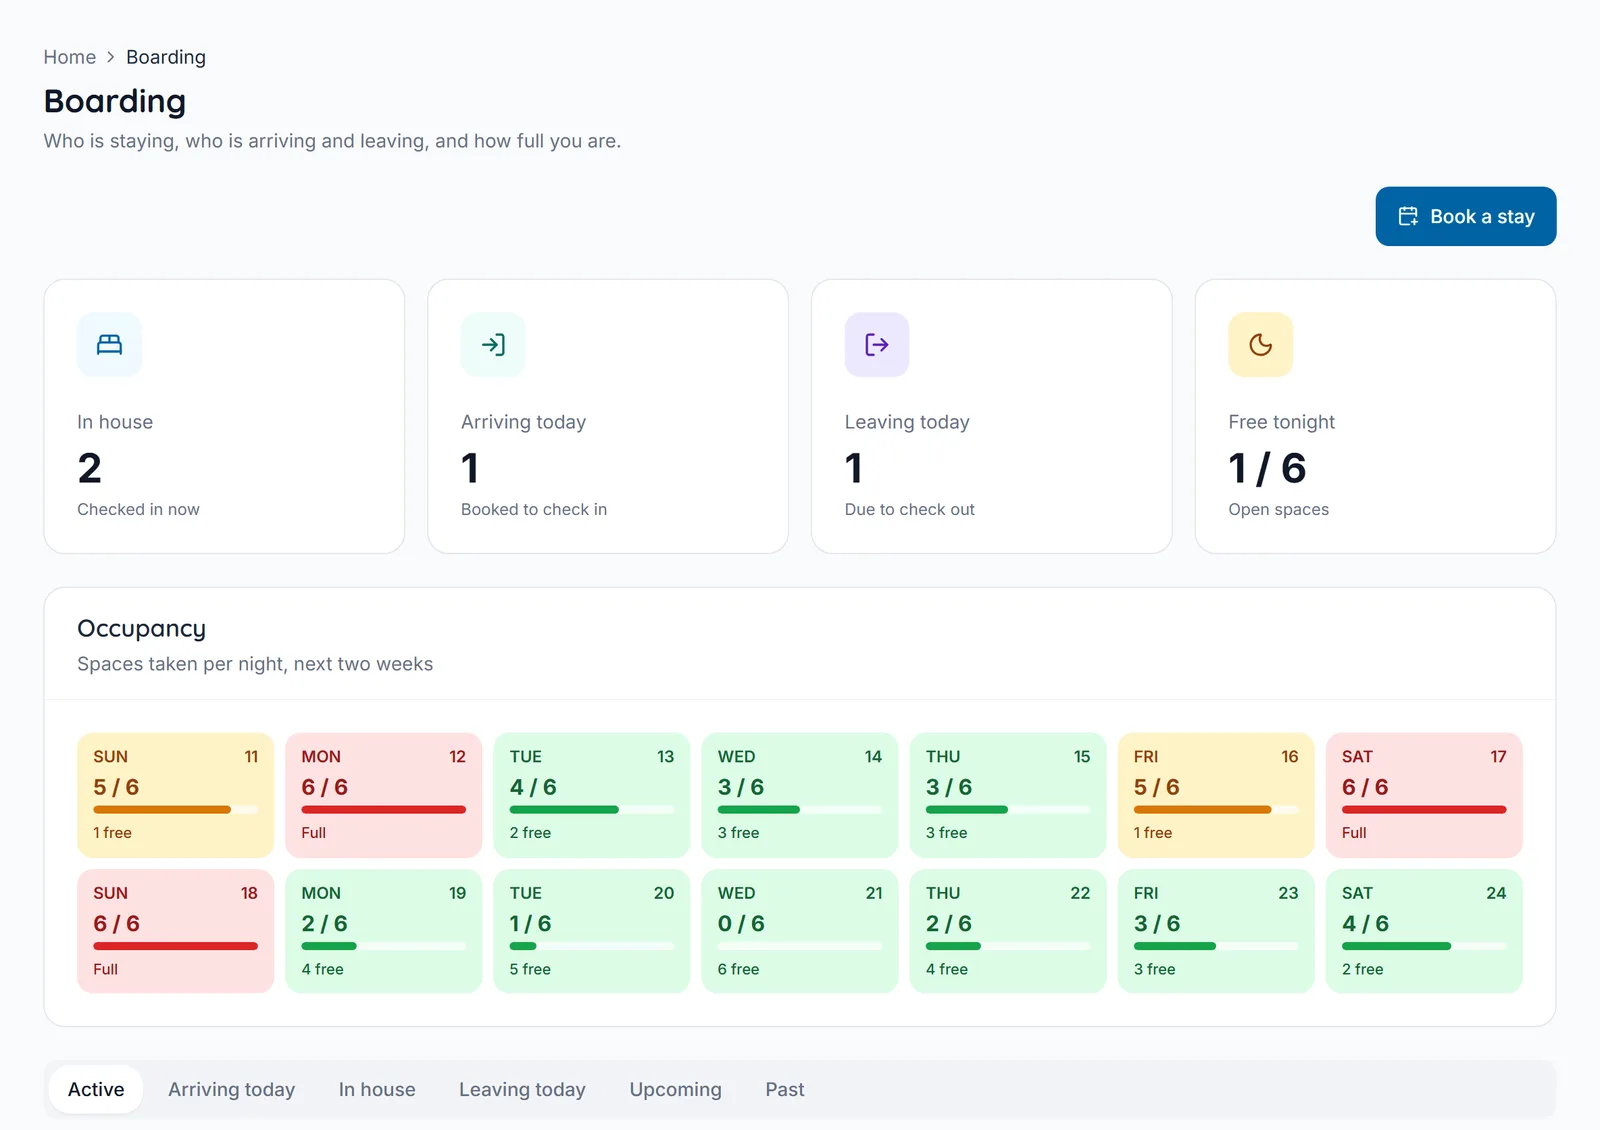Click the Occupancy section heading
Image resolution: width=1600 pixels, height=1130 pixels.
(141, 628)
